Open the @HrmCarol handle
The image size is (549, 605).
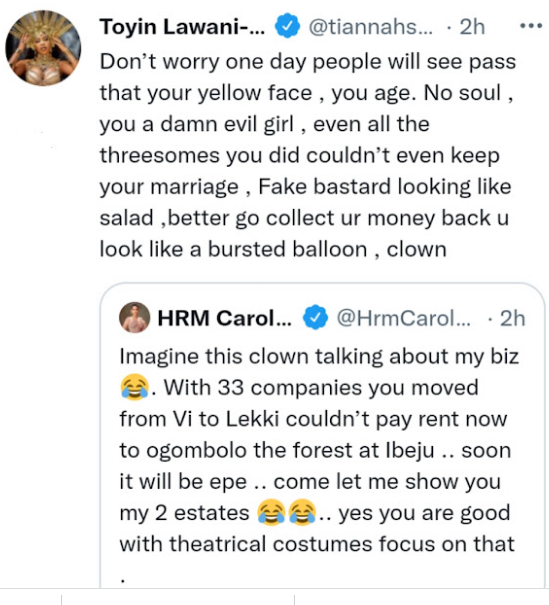tap(403, 318)
